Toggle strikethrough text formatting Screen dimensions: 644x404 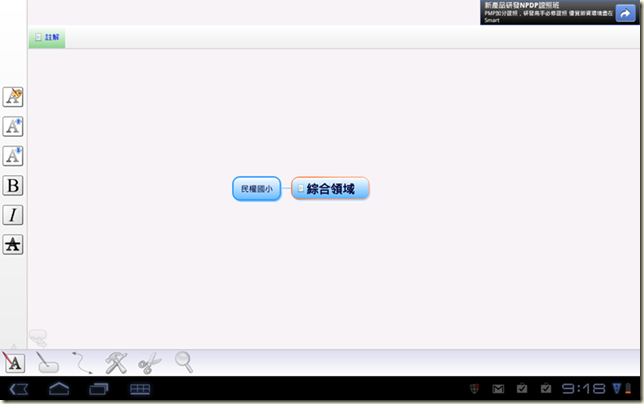click(13, 245)
